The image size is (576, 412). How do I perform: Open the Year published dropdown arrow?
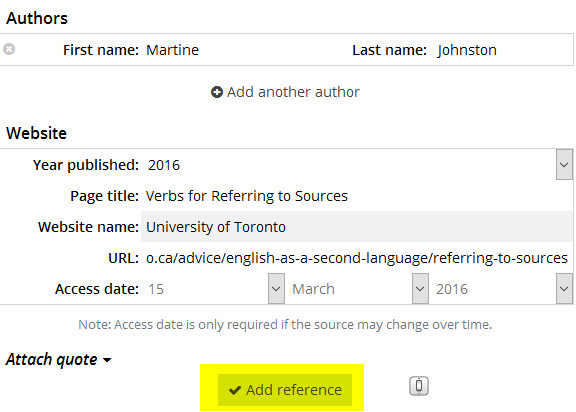pos(564,165)
